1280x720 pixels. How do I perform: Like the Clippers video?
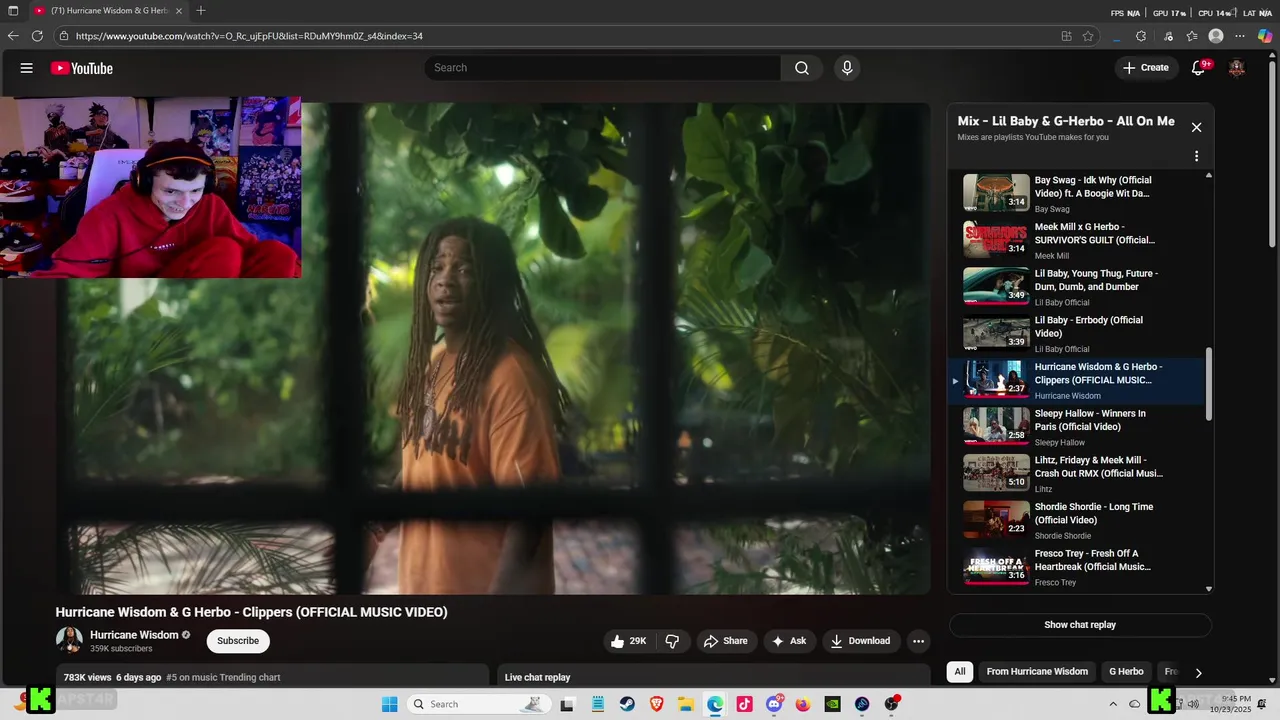(629, 641)
